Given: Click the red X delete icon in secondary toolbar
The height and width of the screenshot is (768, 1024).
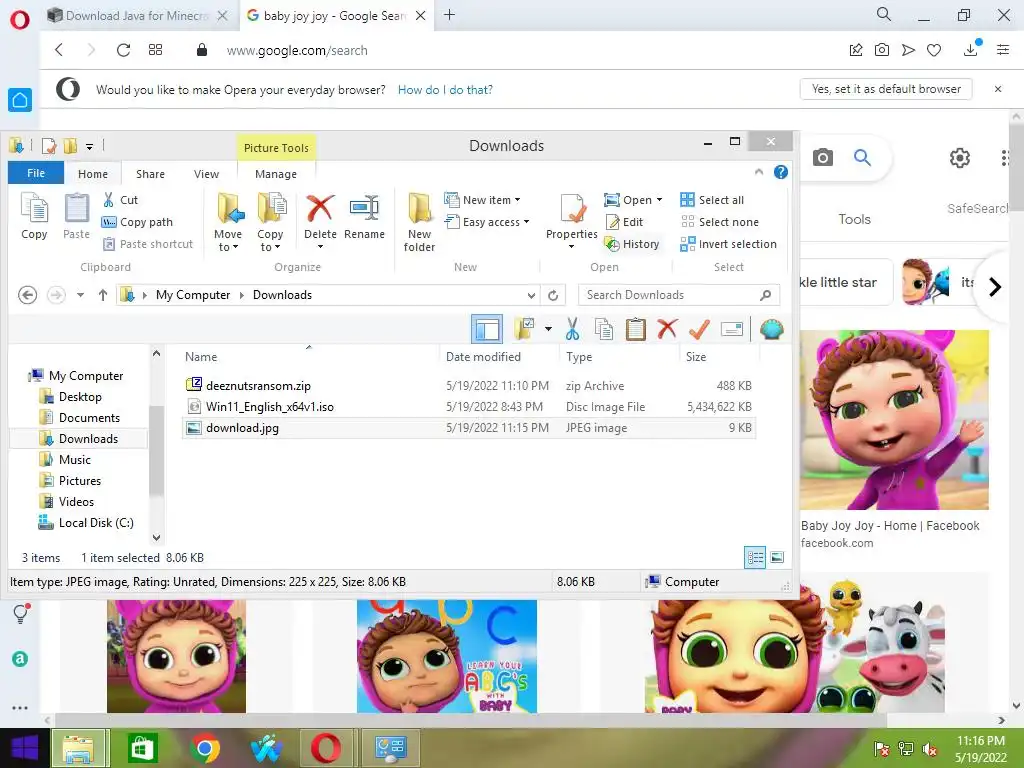Looking at the screenshot, I should (x=667, y=329).
